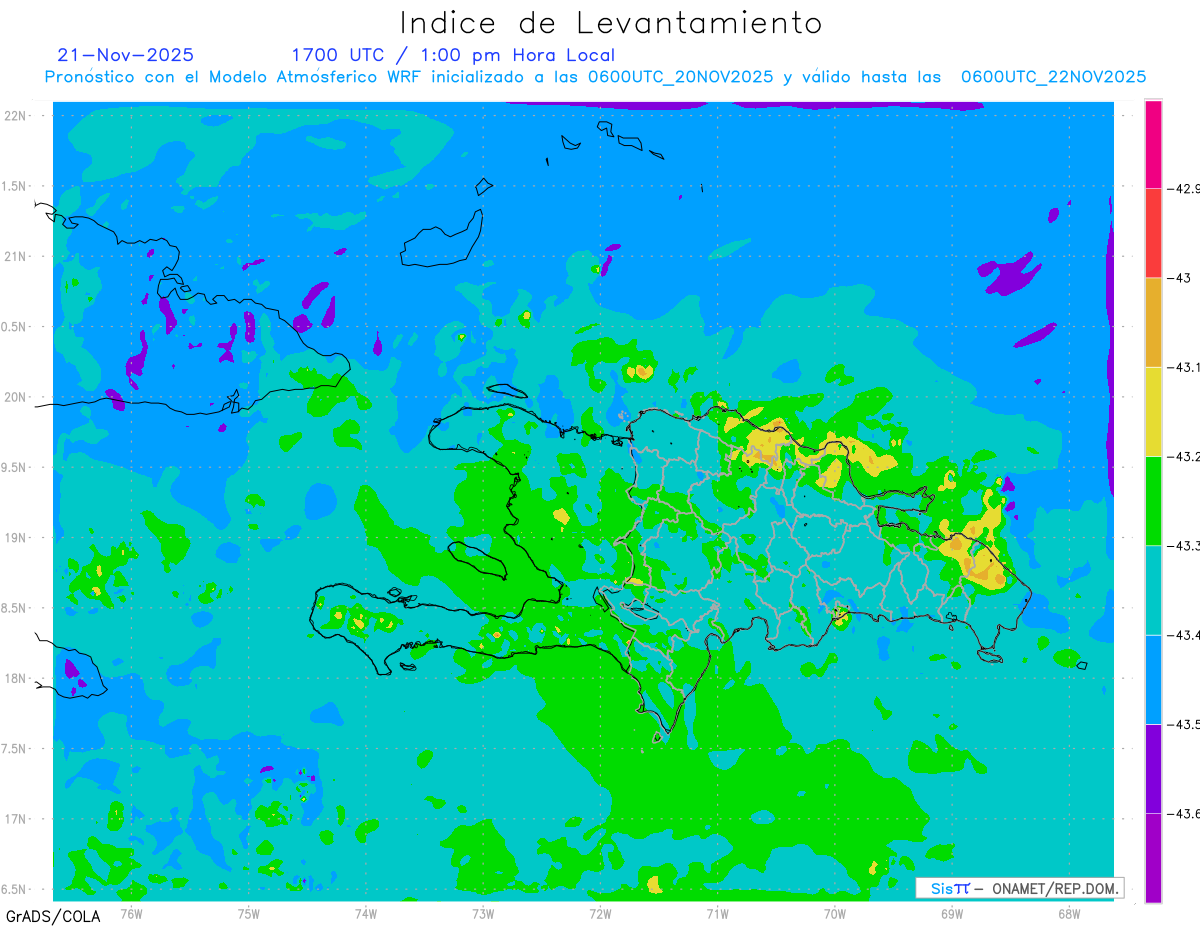Click the 'SisTT - ONAMET/REP.DOM.' label box

point(1019,888)
